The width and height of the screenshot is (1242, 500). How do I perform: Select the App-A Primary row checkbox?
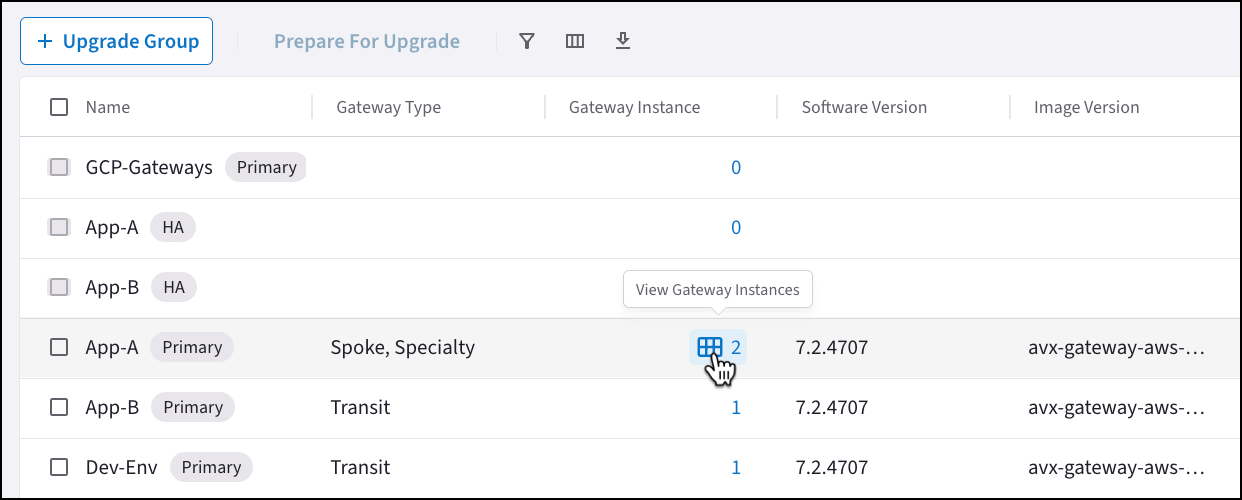click(59, 347)
